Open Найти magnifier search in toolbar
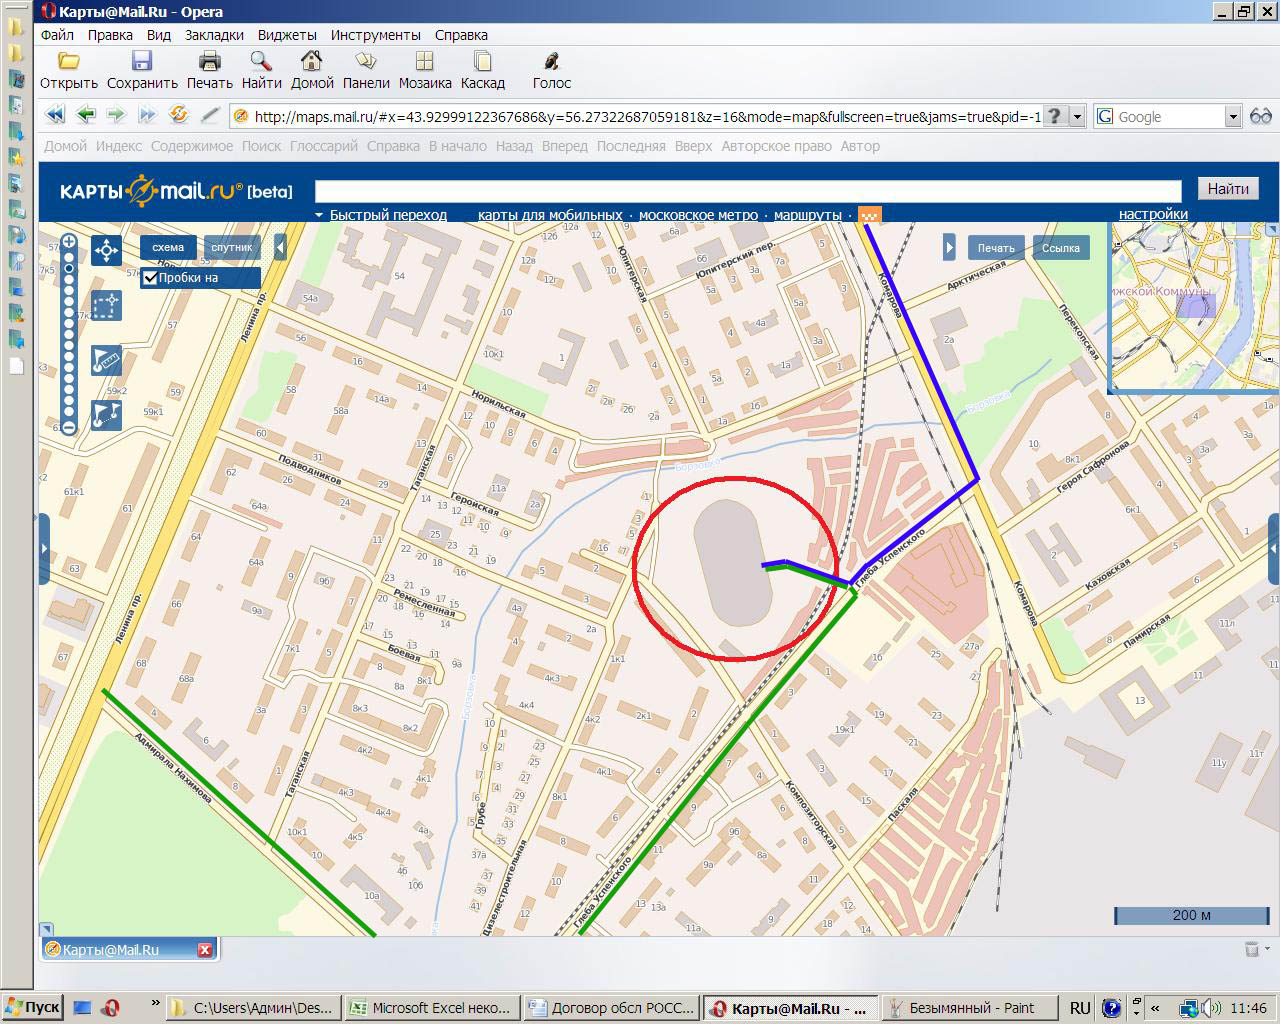 [261, 61]
